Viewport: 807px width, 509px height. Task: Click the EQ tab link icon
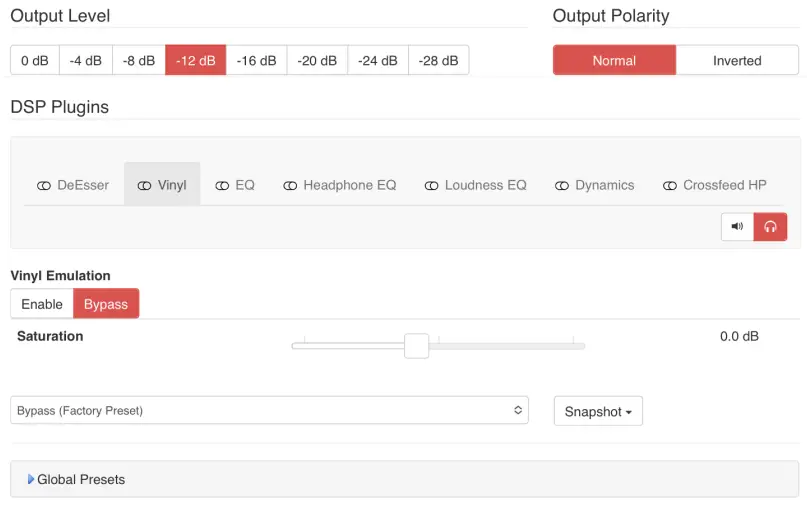222,186
